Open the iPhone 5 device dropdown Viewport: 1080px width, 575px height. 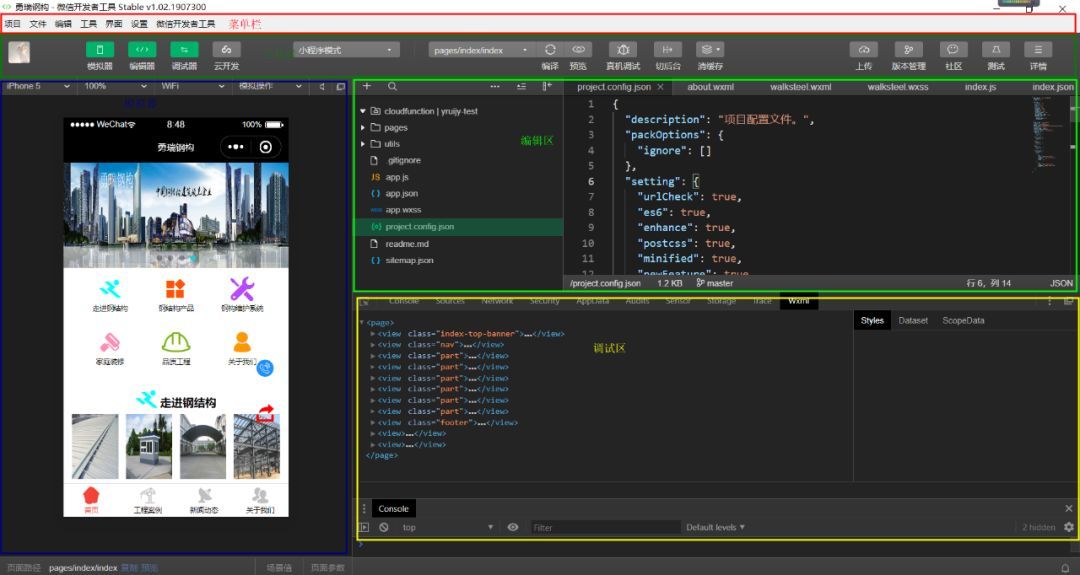tap(38, 86)
